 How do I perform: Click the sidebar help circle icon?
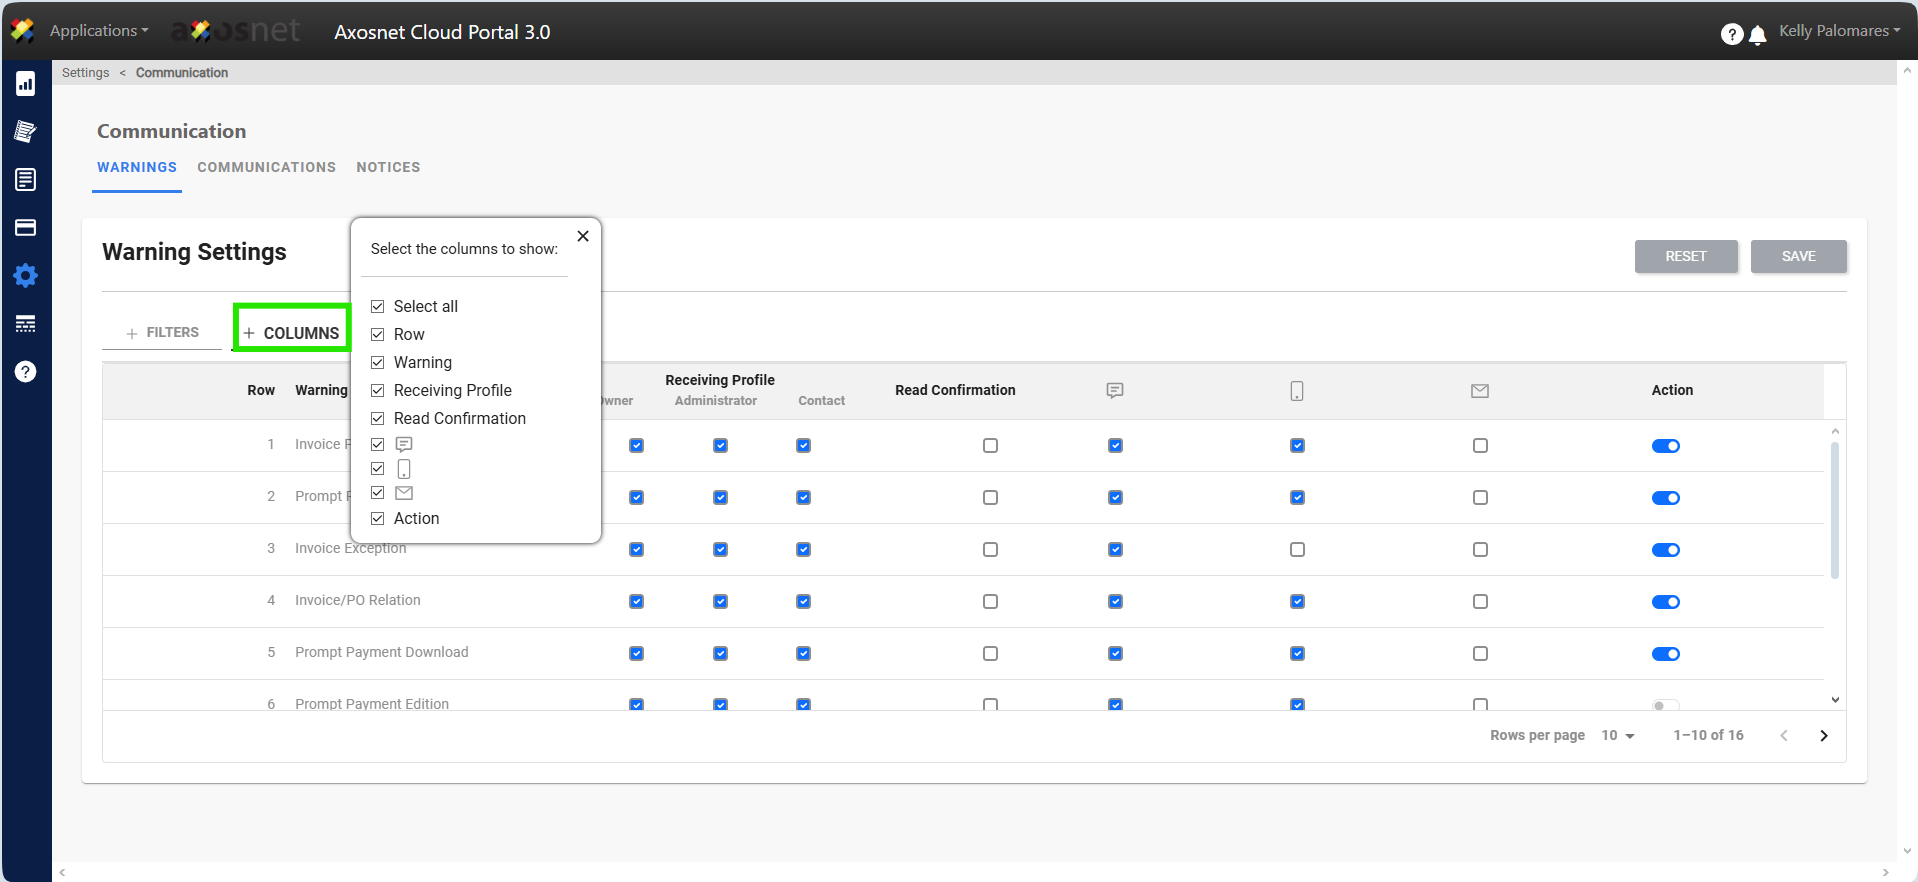click(26, 372)
